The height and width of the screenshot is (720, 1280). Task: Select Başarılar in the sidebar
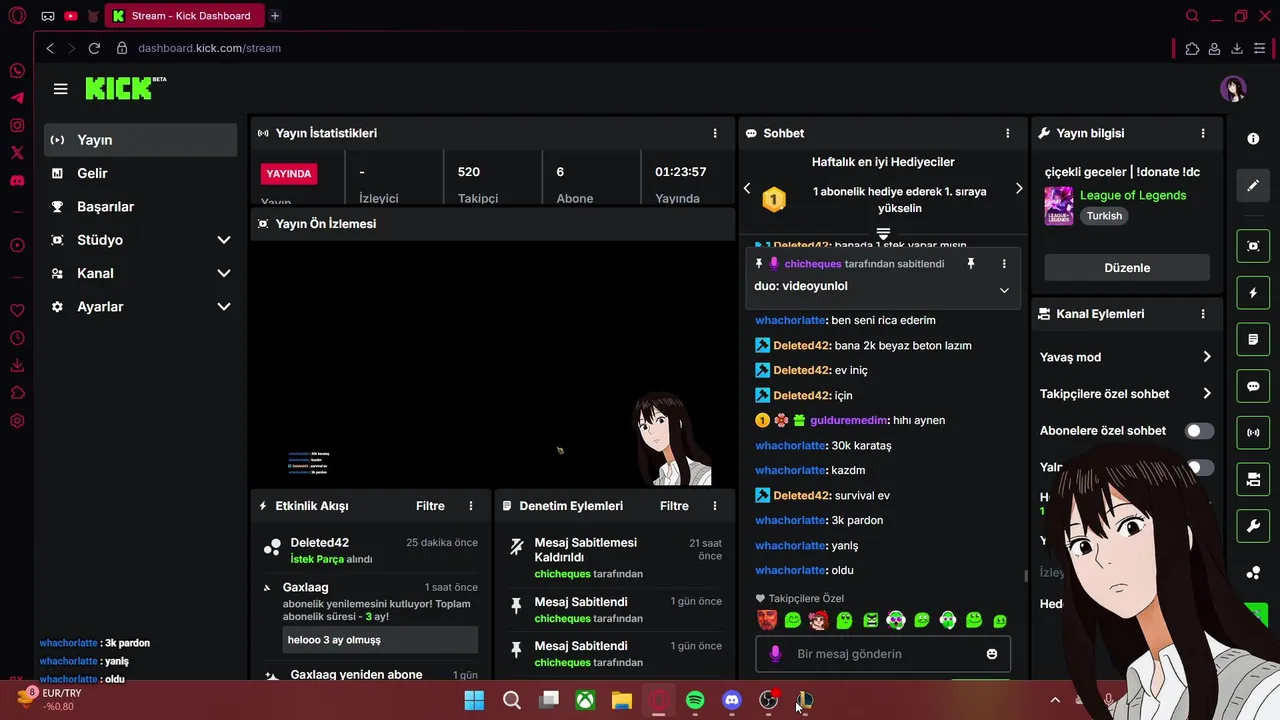coord(140,206)
